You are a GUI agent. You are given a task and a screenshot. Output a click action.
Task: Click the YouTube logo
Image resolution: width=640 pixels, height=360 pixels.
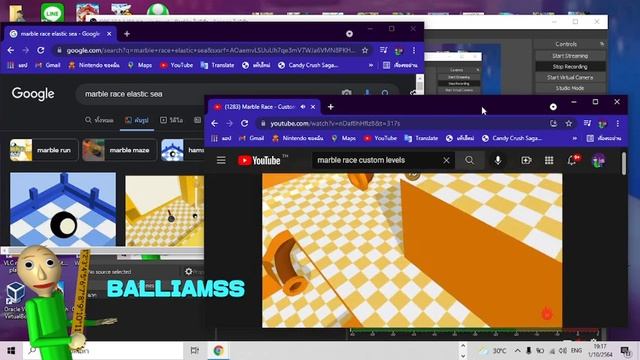click(x=260, y=160)
